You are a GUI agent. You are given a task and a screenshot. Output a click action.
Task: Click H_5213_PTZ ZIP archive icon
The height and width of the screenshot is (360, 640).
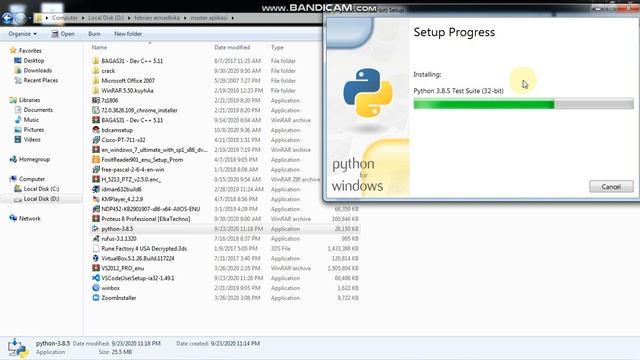coord(96,179)
